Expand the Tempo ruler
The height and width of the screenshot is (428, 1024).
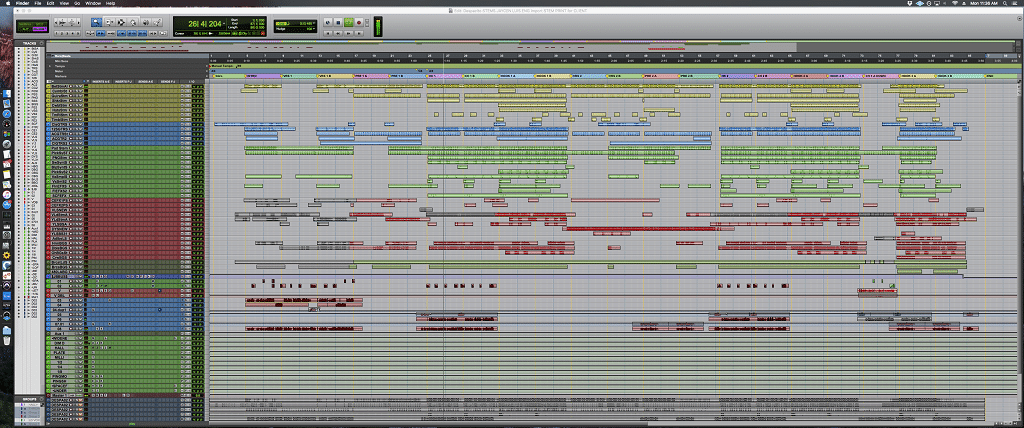pyautogui.click(x=50, y=65)
